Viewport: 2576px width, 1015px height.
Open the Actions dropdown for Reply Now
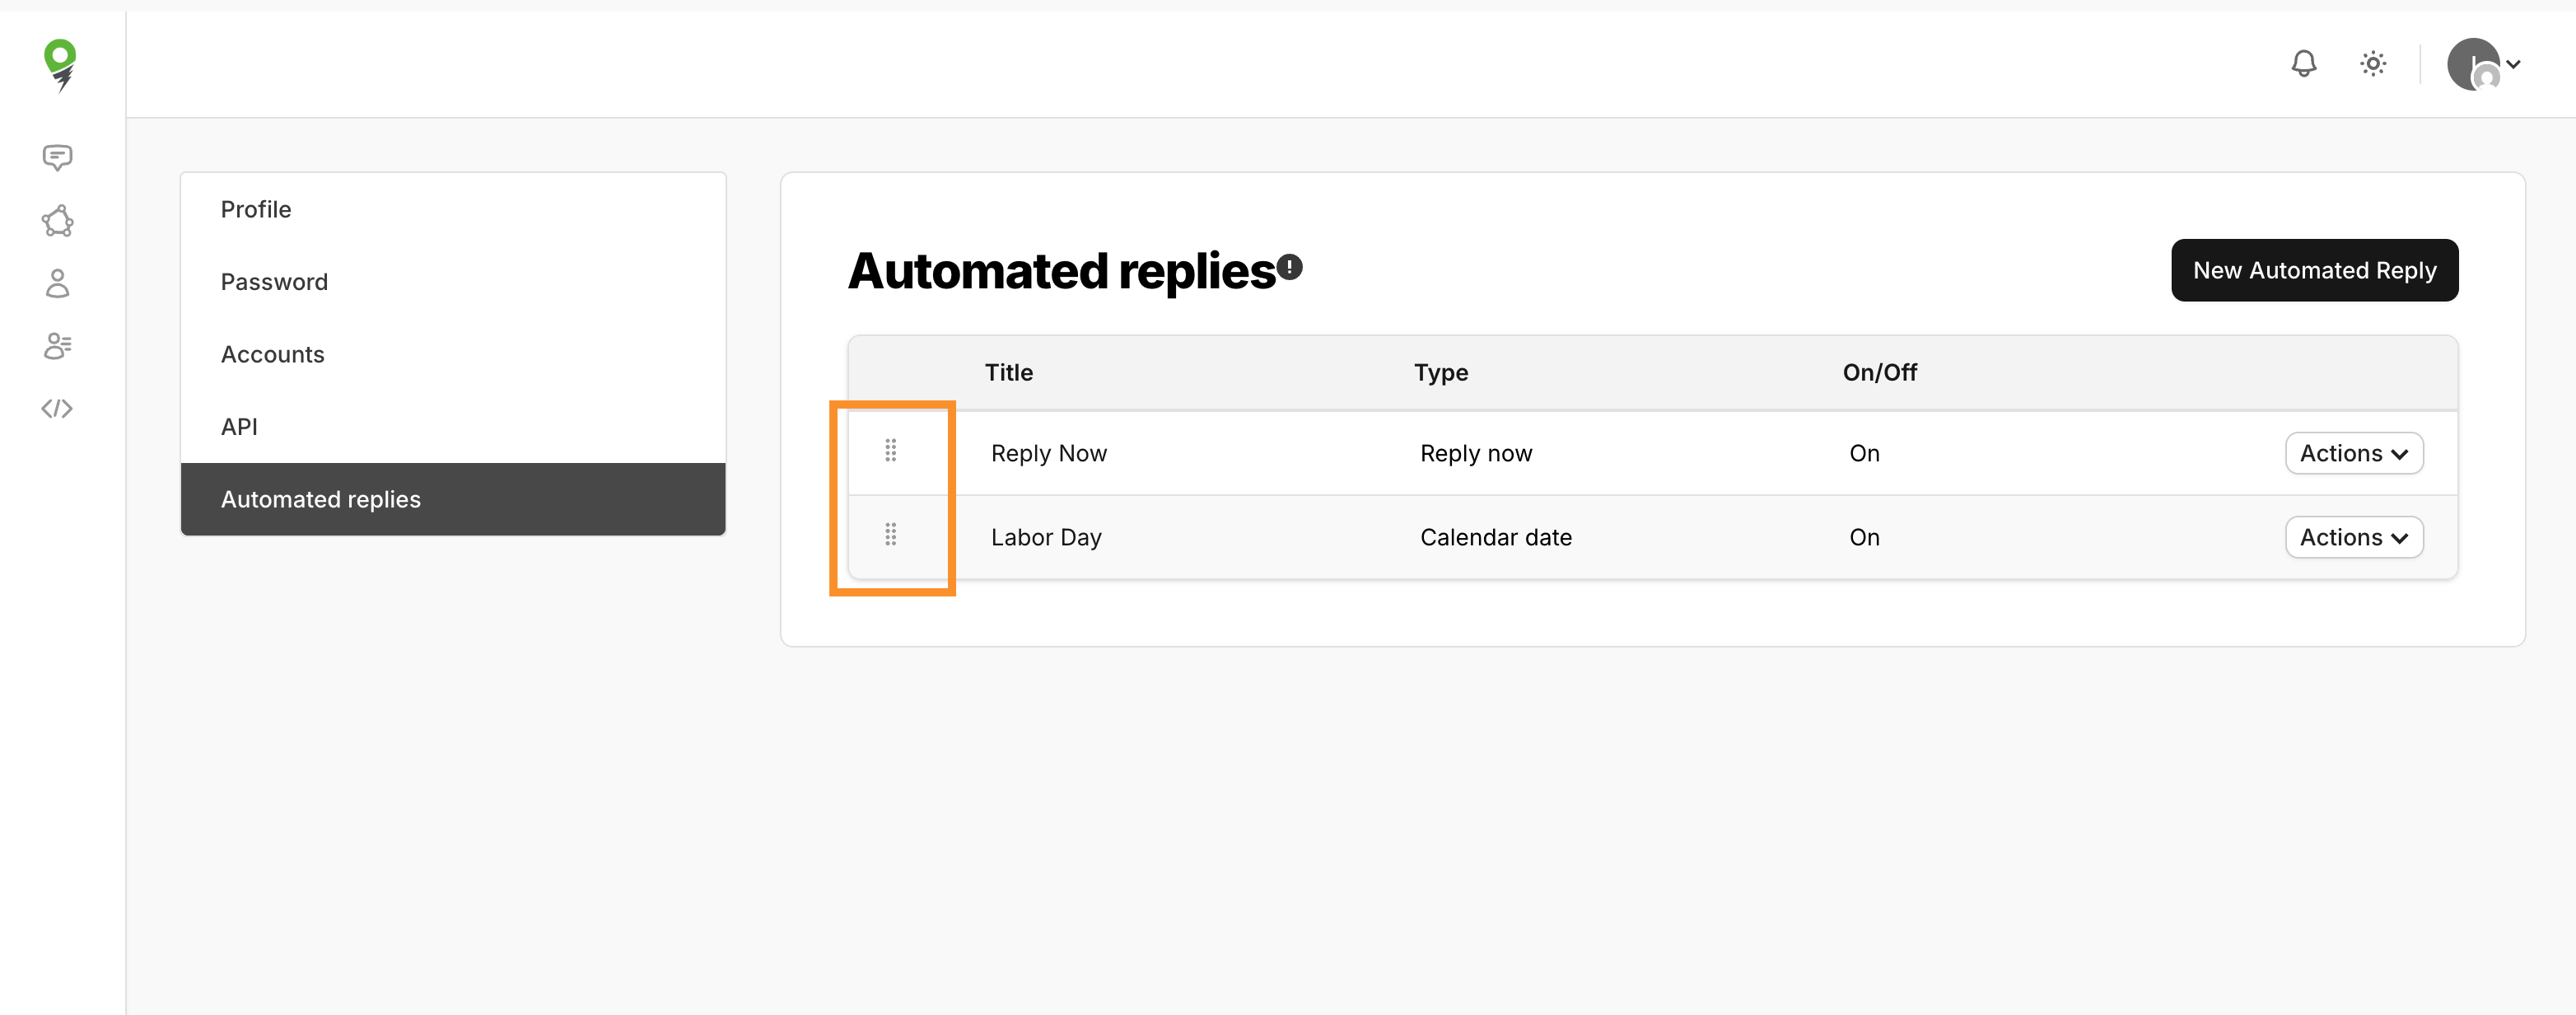(x=2354, y=452)
